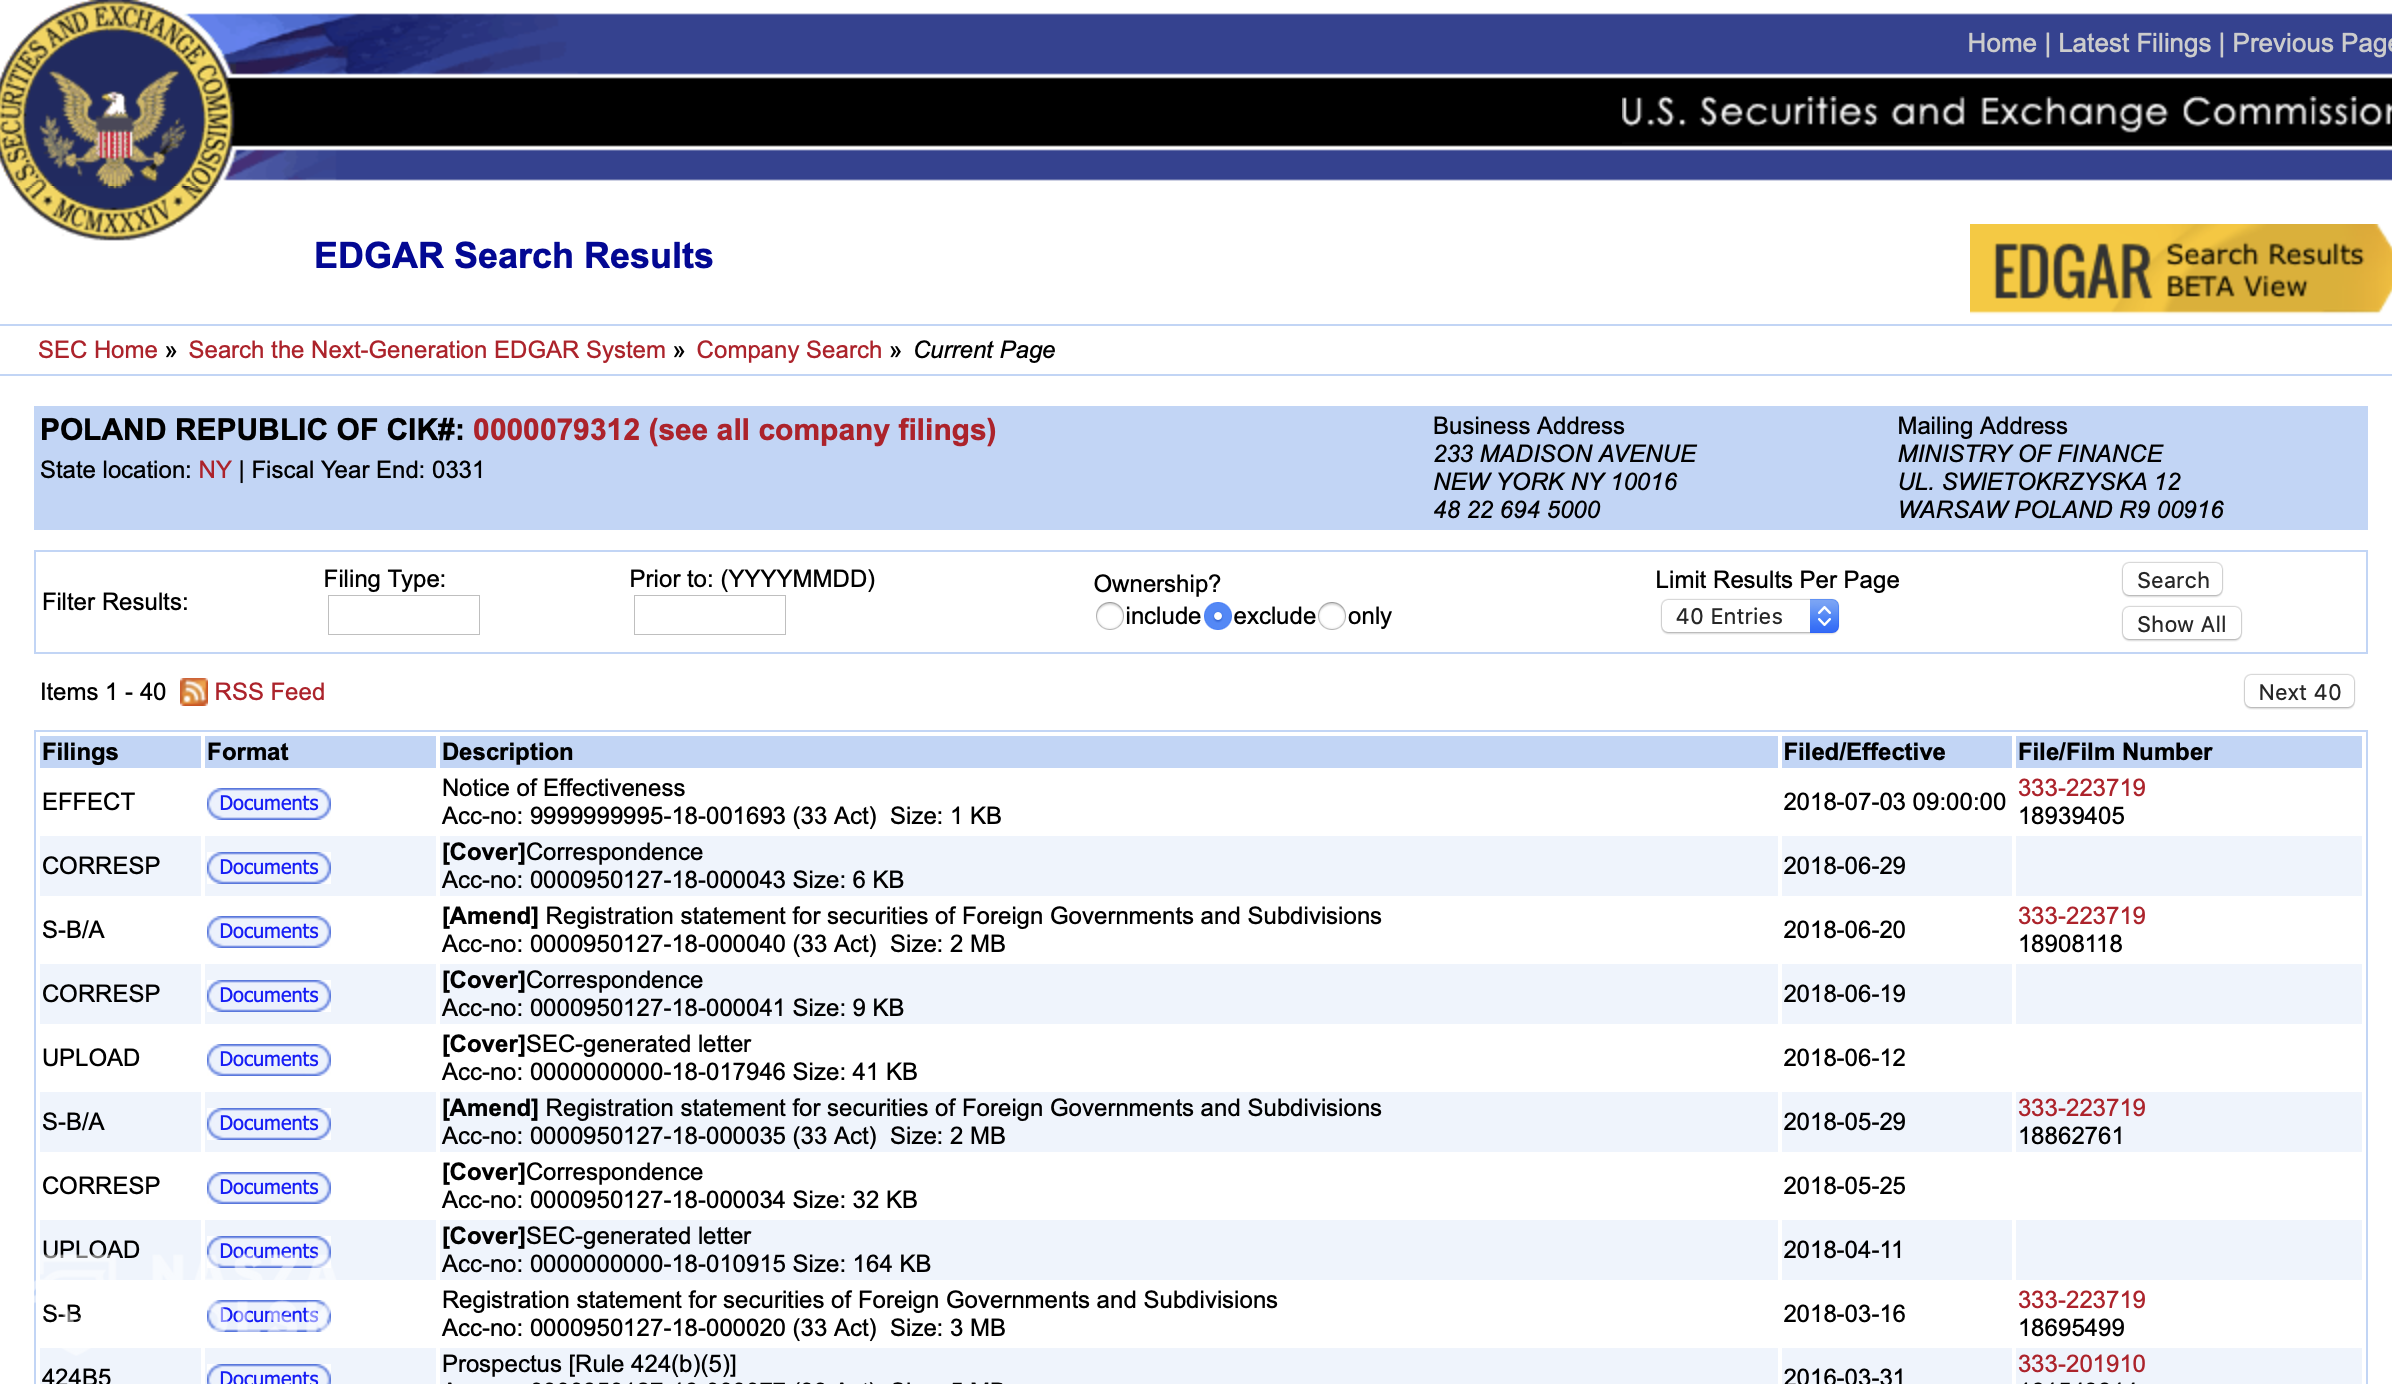Open Documents for S-B/A filed 2018-05-29

pyautogui.click(x=269, y=1123)
